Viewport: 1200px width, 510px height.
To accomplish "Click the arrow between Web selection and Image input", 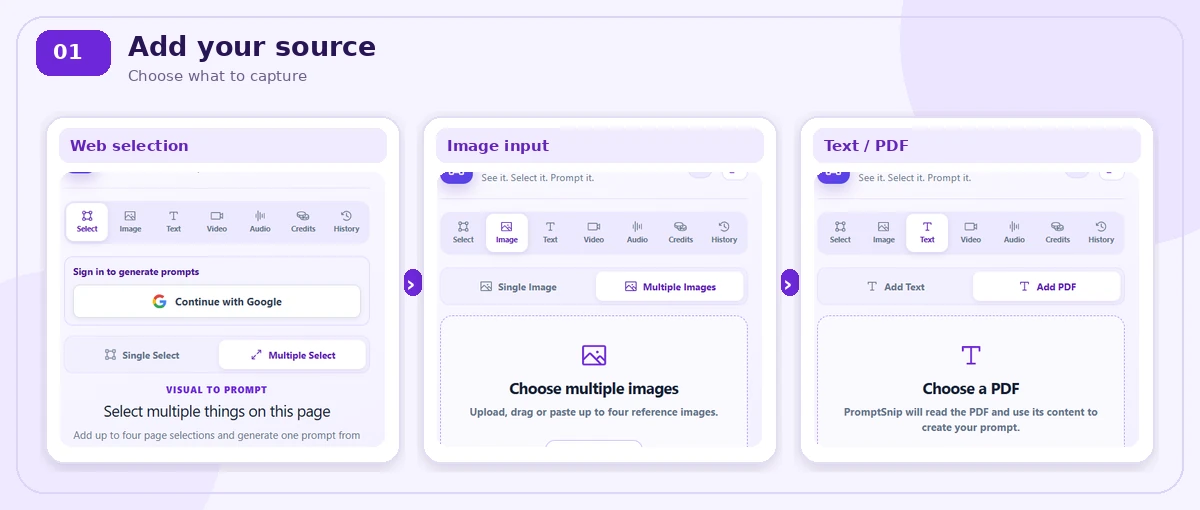I will pyautogui.click(x=413, y=283).
